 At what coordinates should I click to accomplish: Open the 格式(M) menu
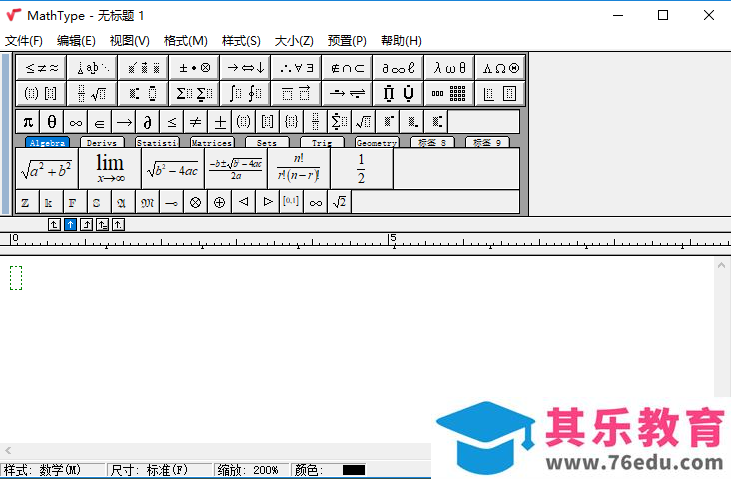point(186,41)
